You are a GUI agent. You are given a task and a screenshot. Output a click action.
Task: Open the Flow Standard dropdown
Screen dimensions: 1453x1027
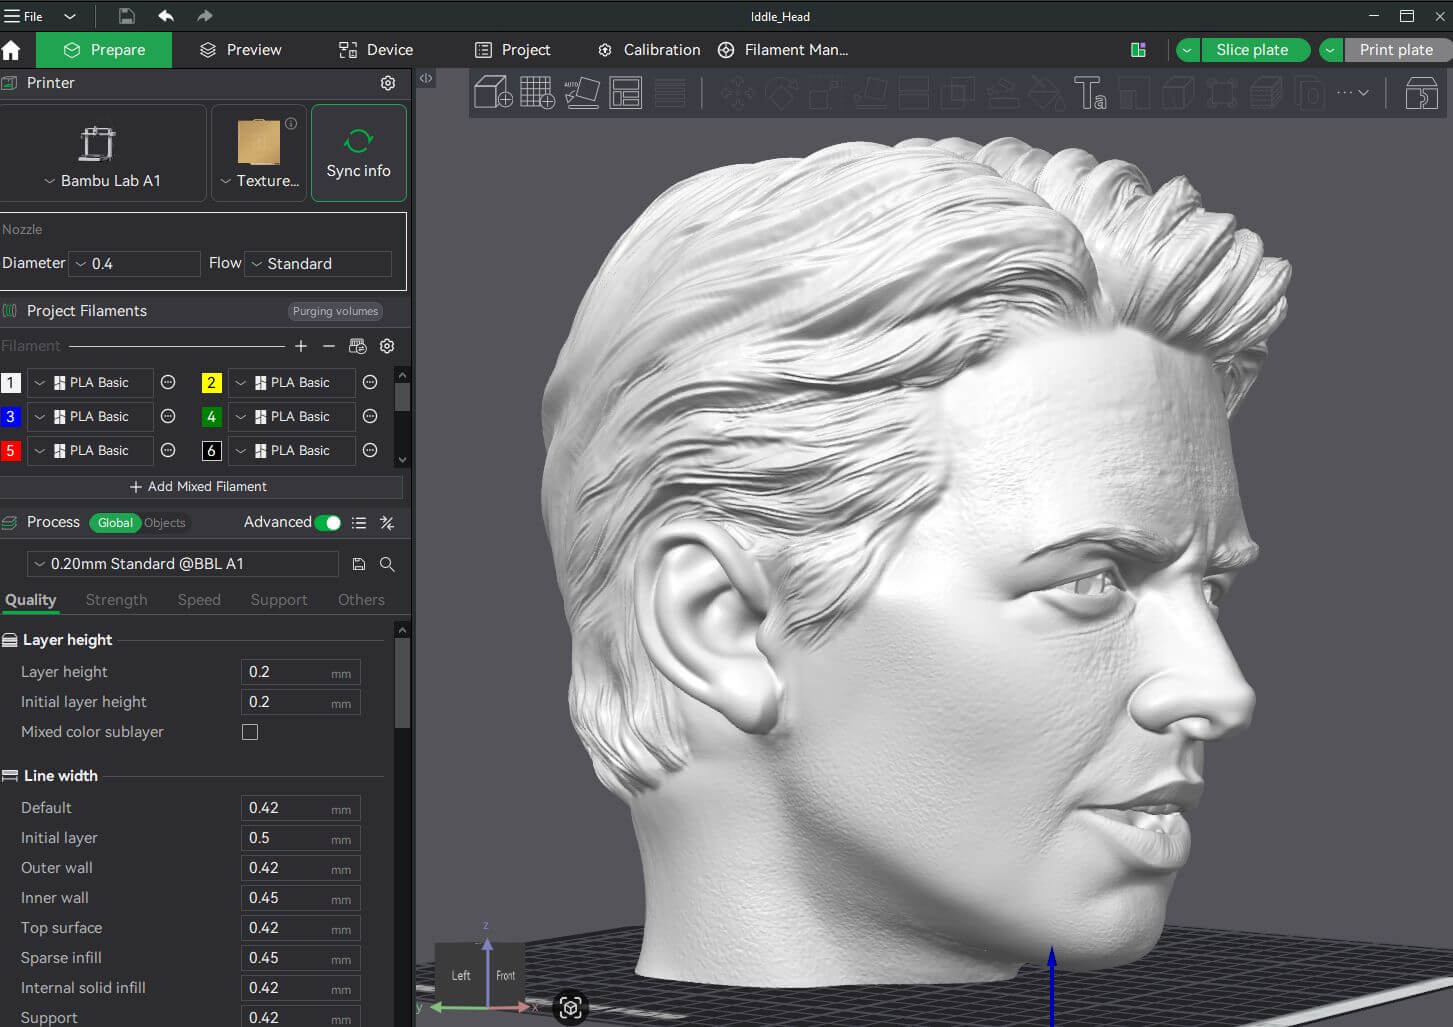coord(318,264)
